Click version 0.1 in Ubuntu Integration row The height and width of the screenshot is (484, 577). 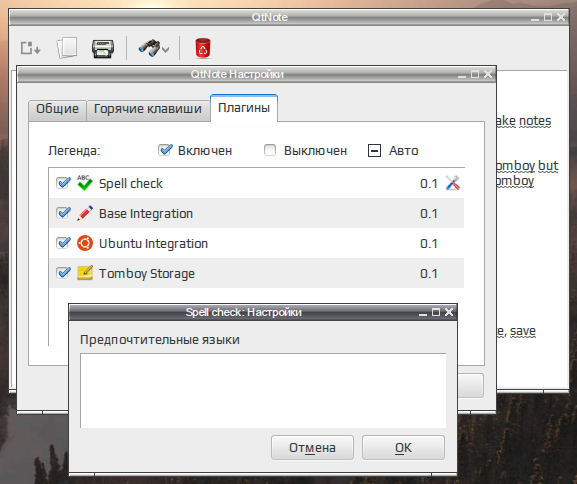pos(429,244)
